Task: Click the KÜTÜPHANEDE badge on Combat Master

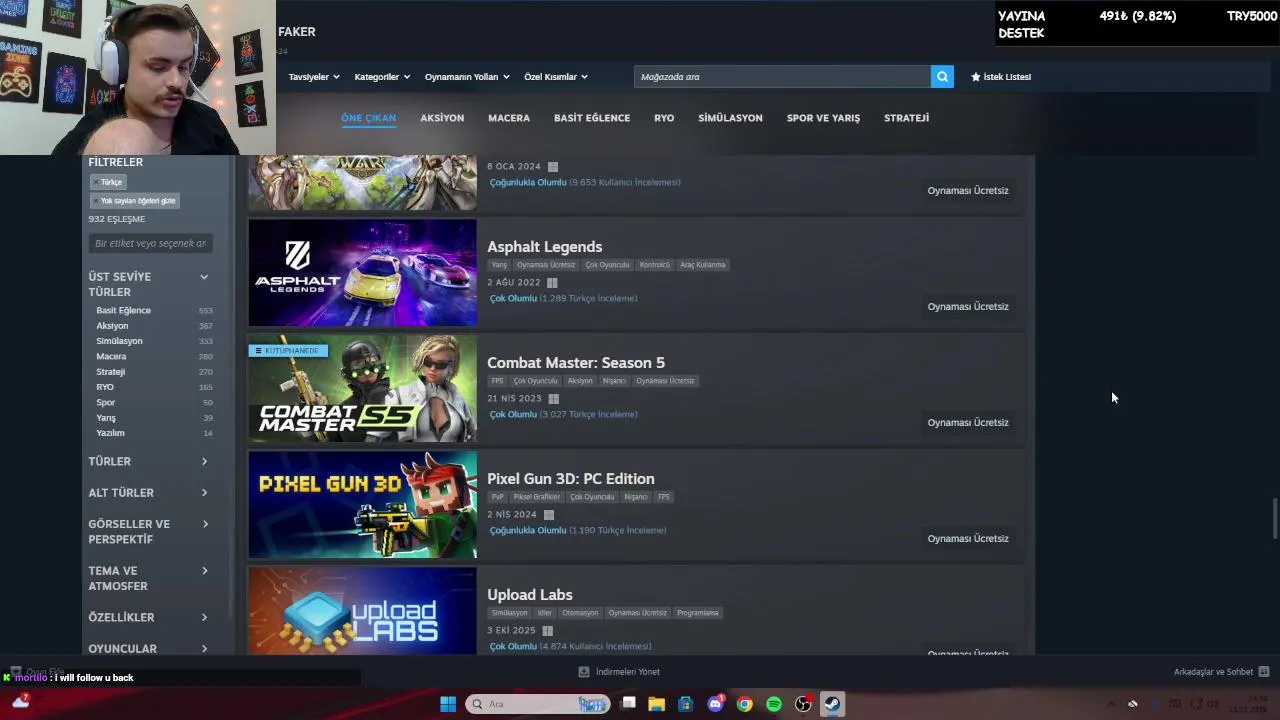Action: click(x=288, y=351)
